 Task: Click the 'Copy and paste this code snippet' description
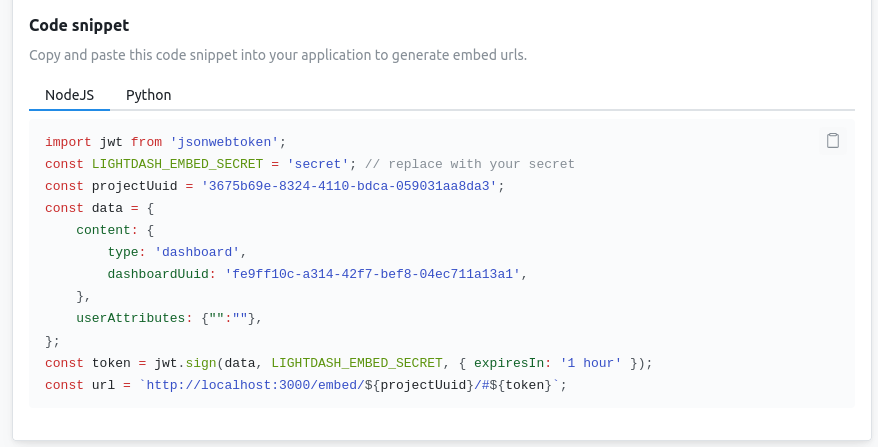278,55
